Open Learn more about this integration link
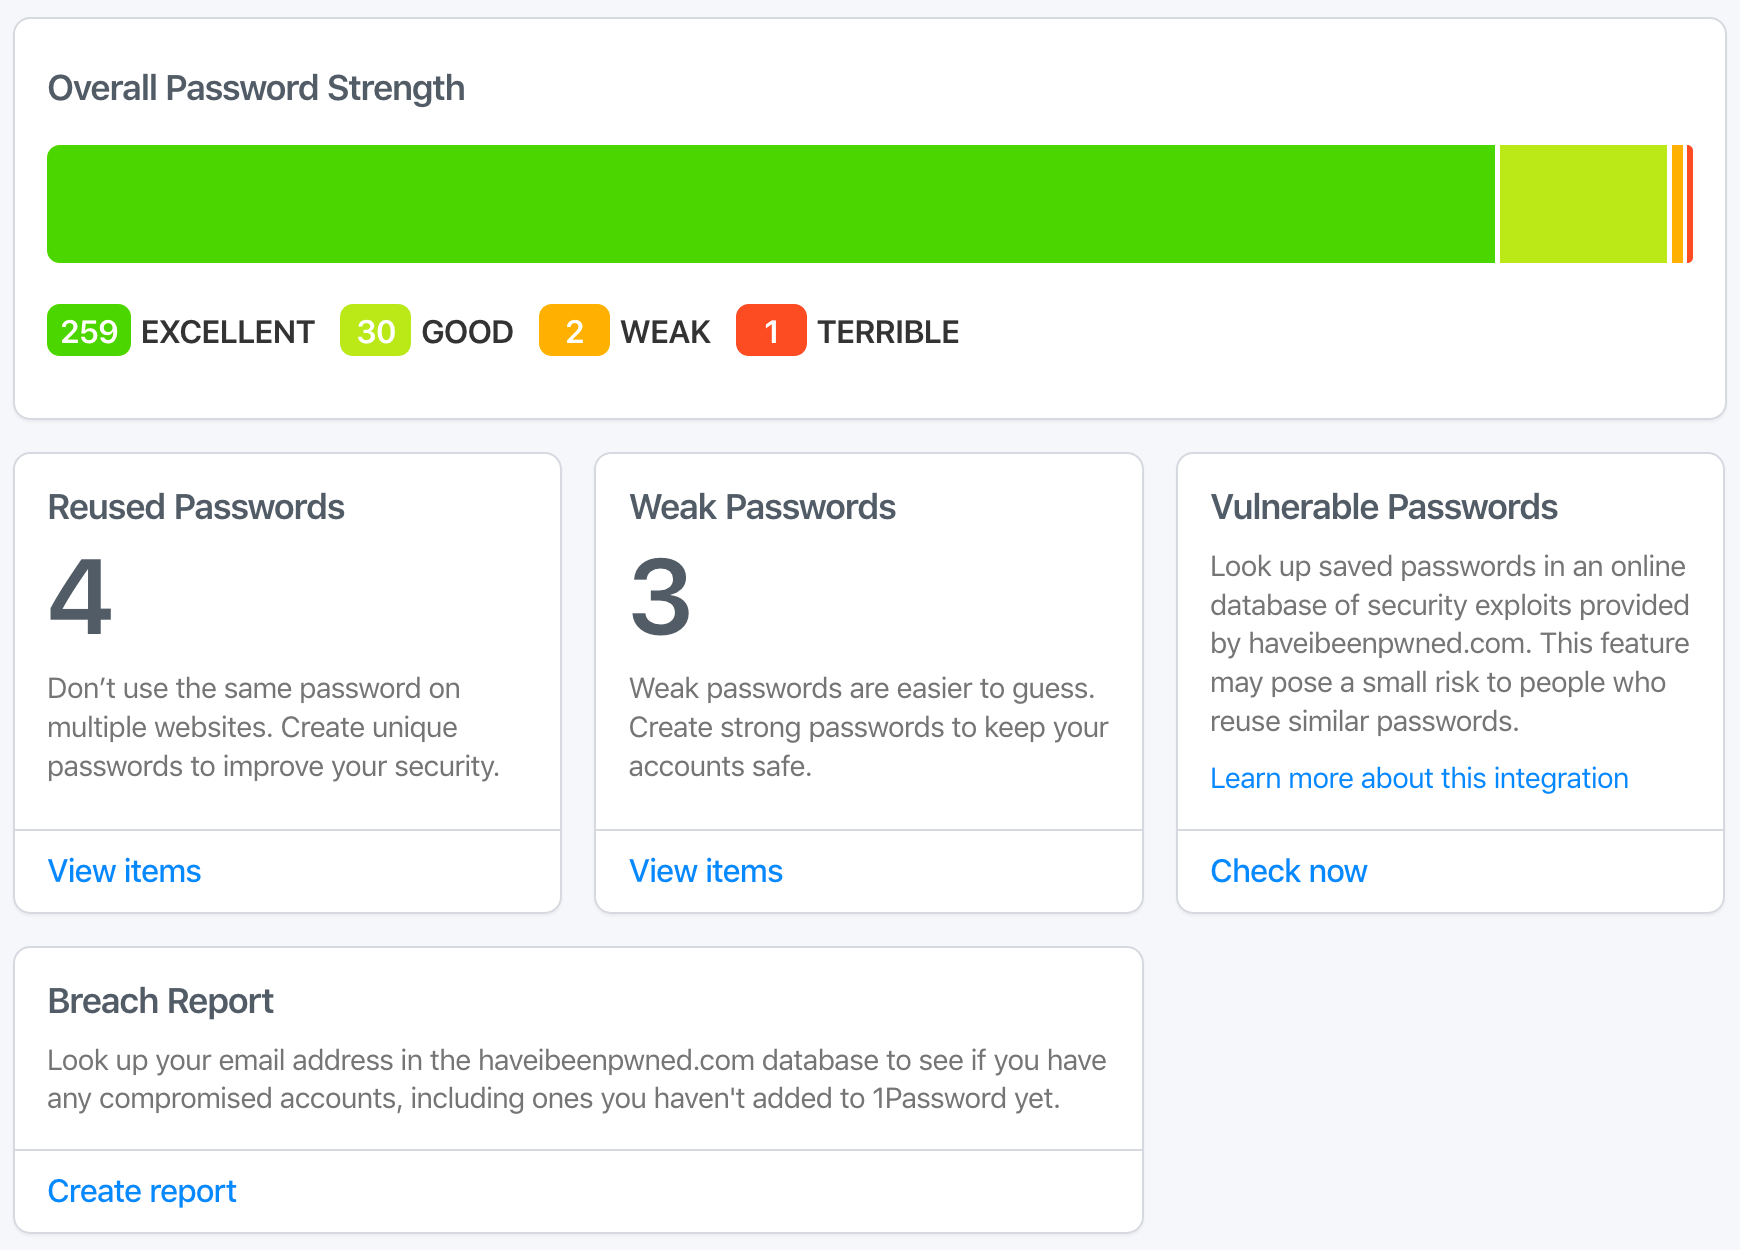The width and height of the screenshot is (1740, 1250). point(1419,778)
